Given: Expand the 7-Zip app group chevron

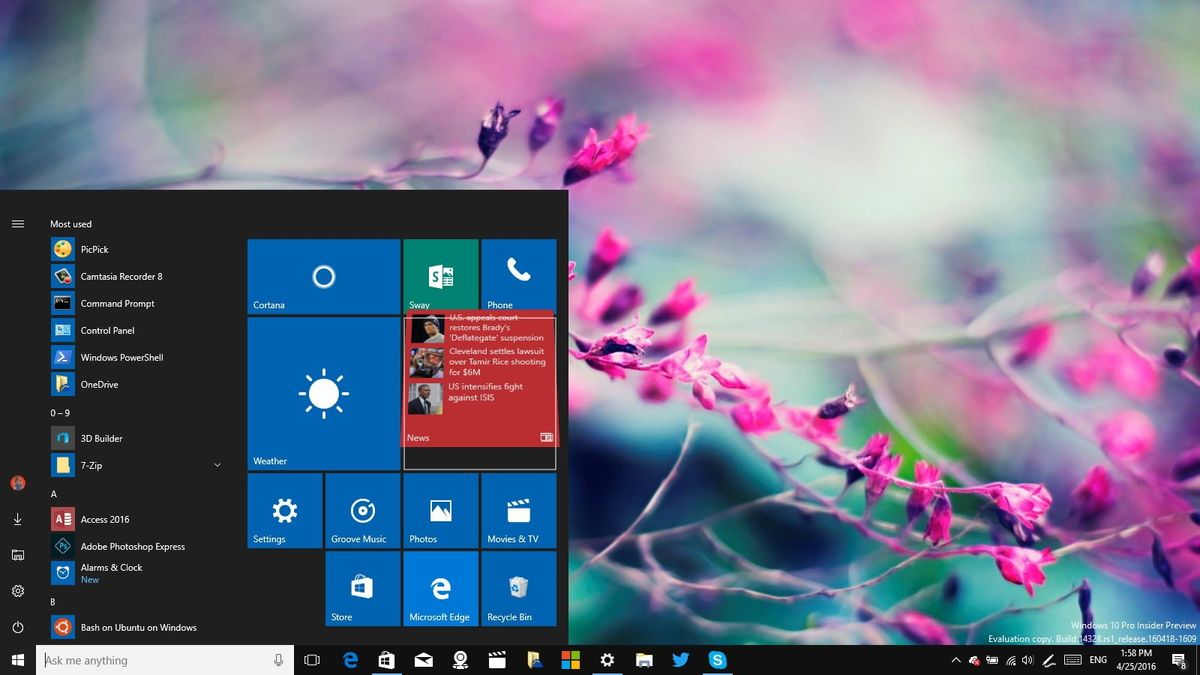Looking at the screenshot, I should [x=217, y=465].
